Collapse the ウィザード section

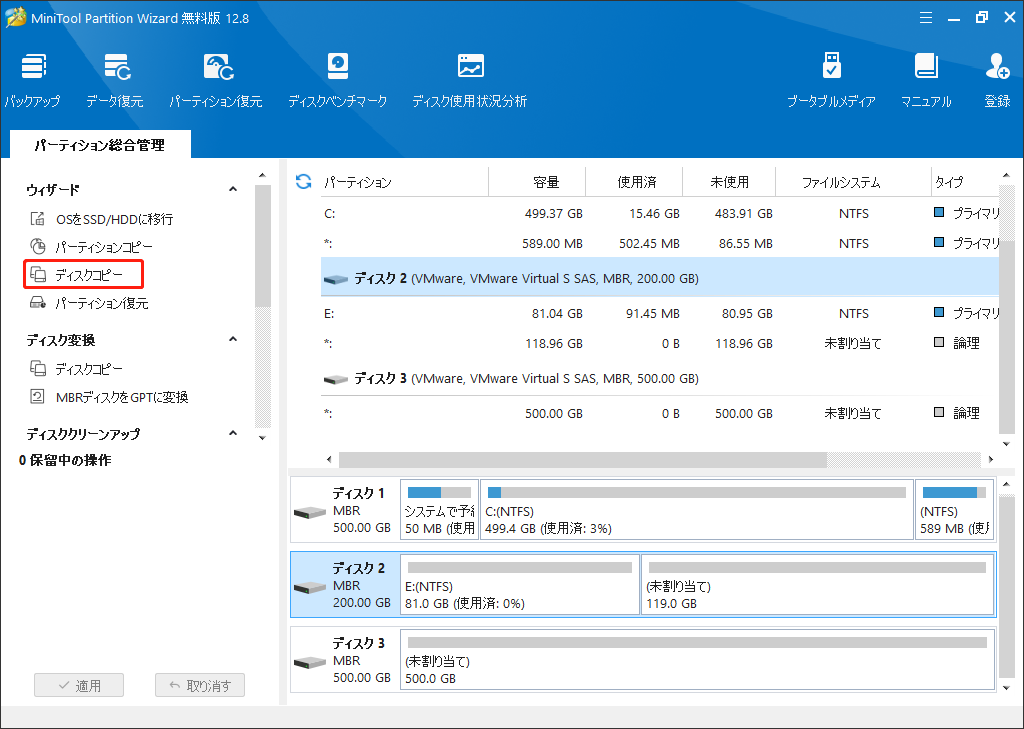[232, 189]
